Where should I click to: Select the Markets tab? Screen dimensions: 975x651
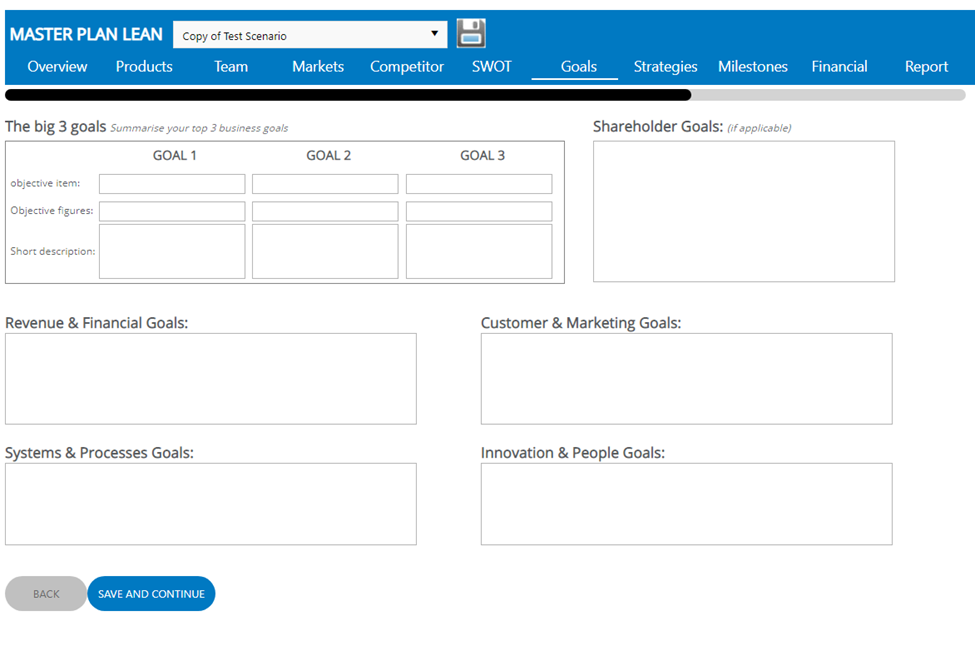[318, 67]
